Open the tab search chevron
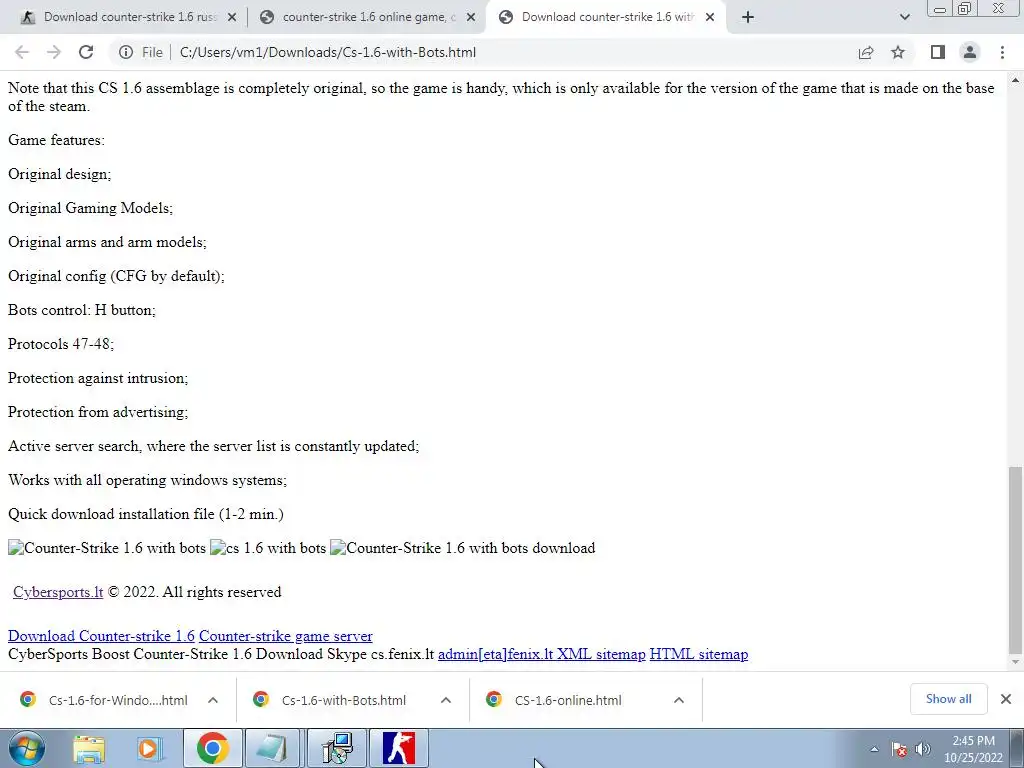Viewport: 1024px width, 768px height. 904,17
